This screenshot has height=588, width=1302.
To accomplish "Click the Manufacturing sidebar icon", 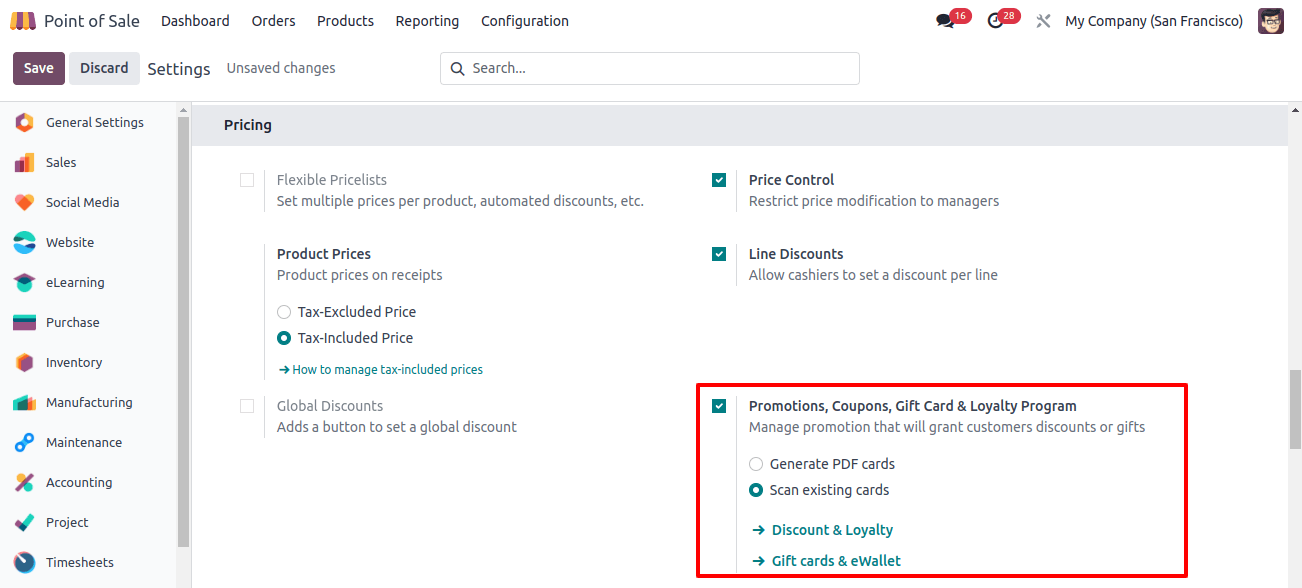I will 25,402.
